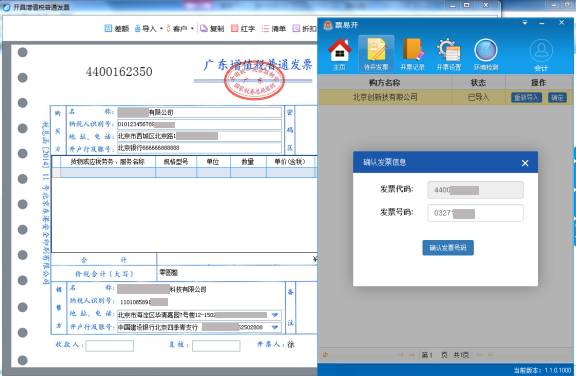Viewport: 576px width, 376px height.
Task: Click the 确认发票号码 confirm button
Action: click(448, 248)
